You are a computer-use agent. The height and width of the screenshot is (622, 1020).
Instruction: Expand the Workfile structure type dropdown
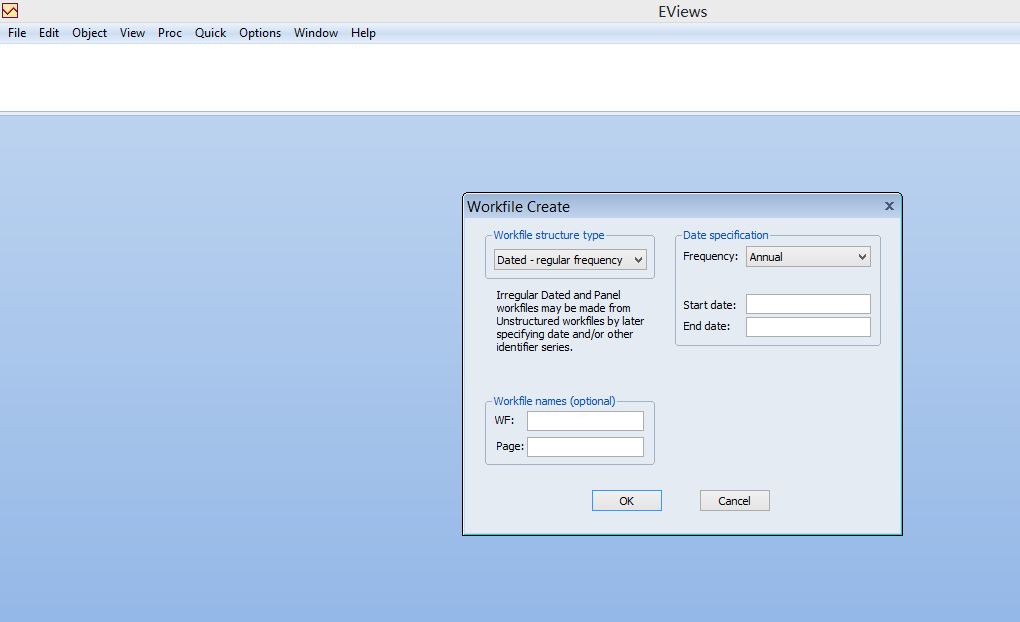coord(570,260)
